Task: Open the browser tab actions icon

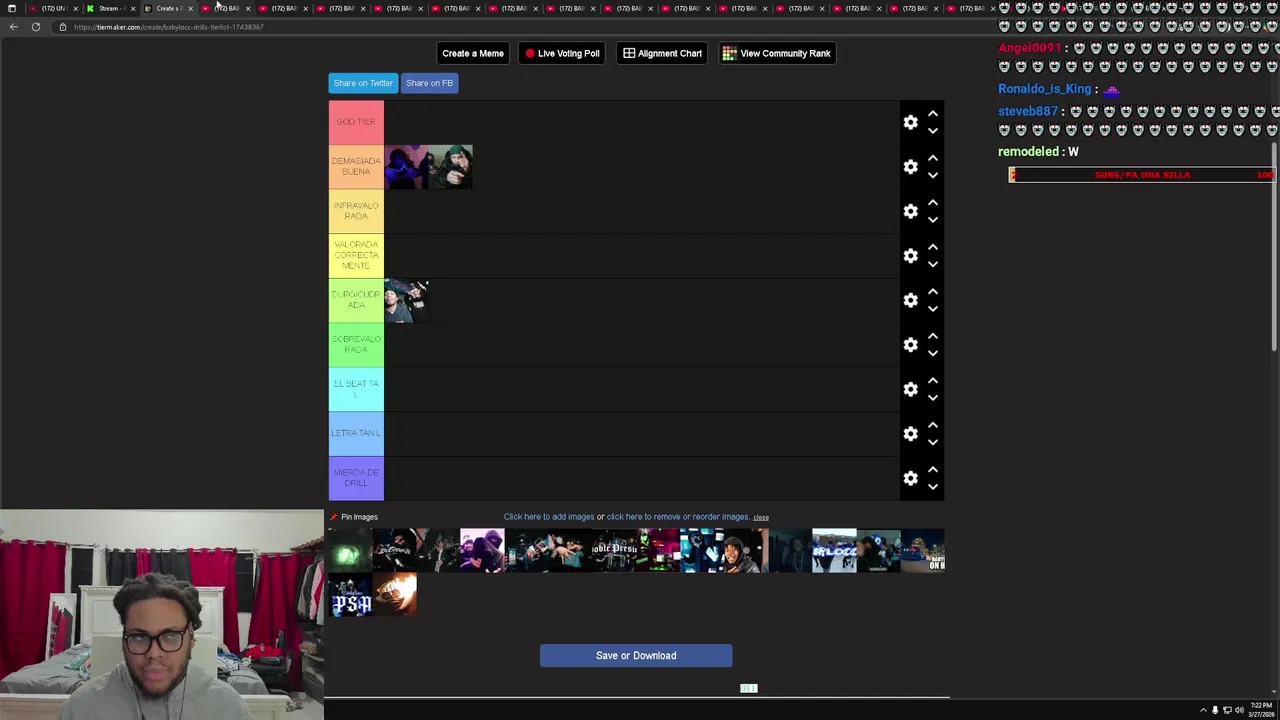Action: 11,8
